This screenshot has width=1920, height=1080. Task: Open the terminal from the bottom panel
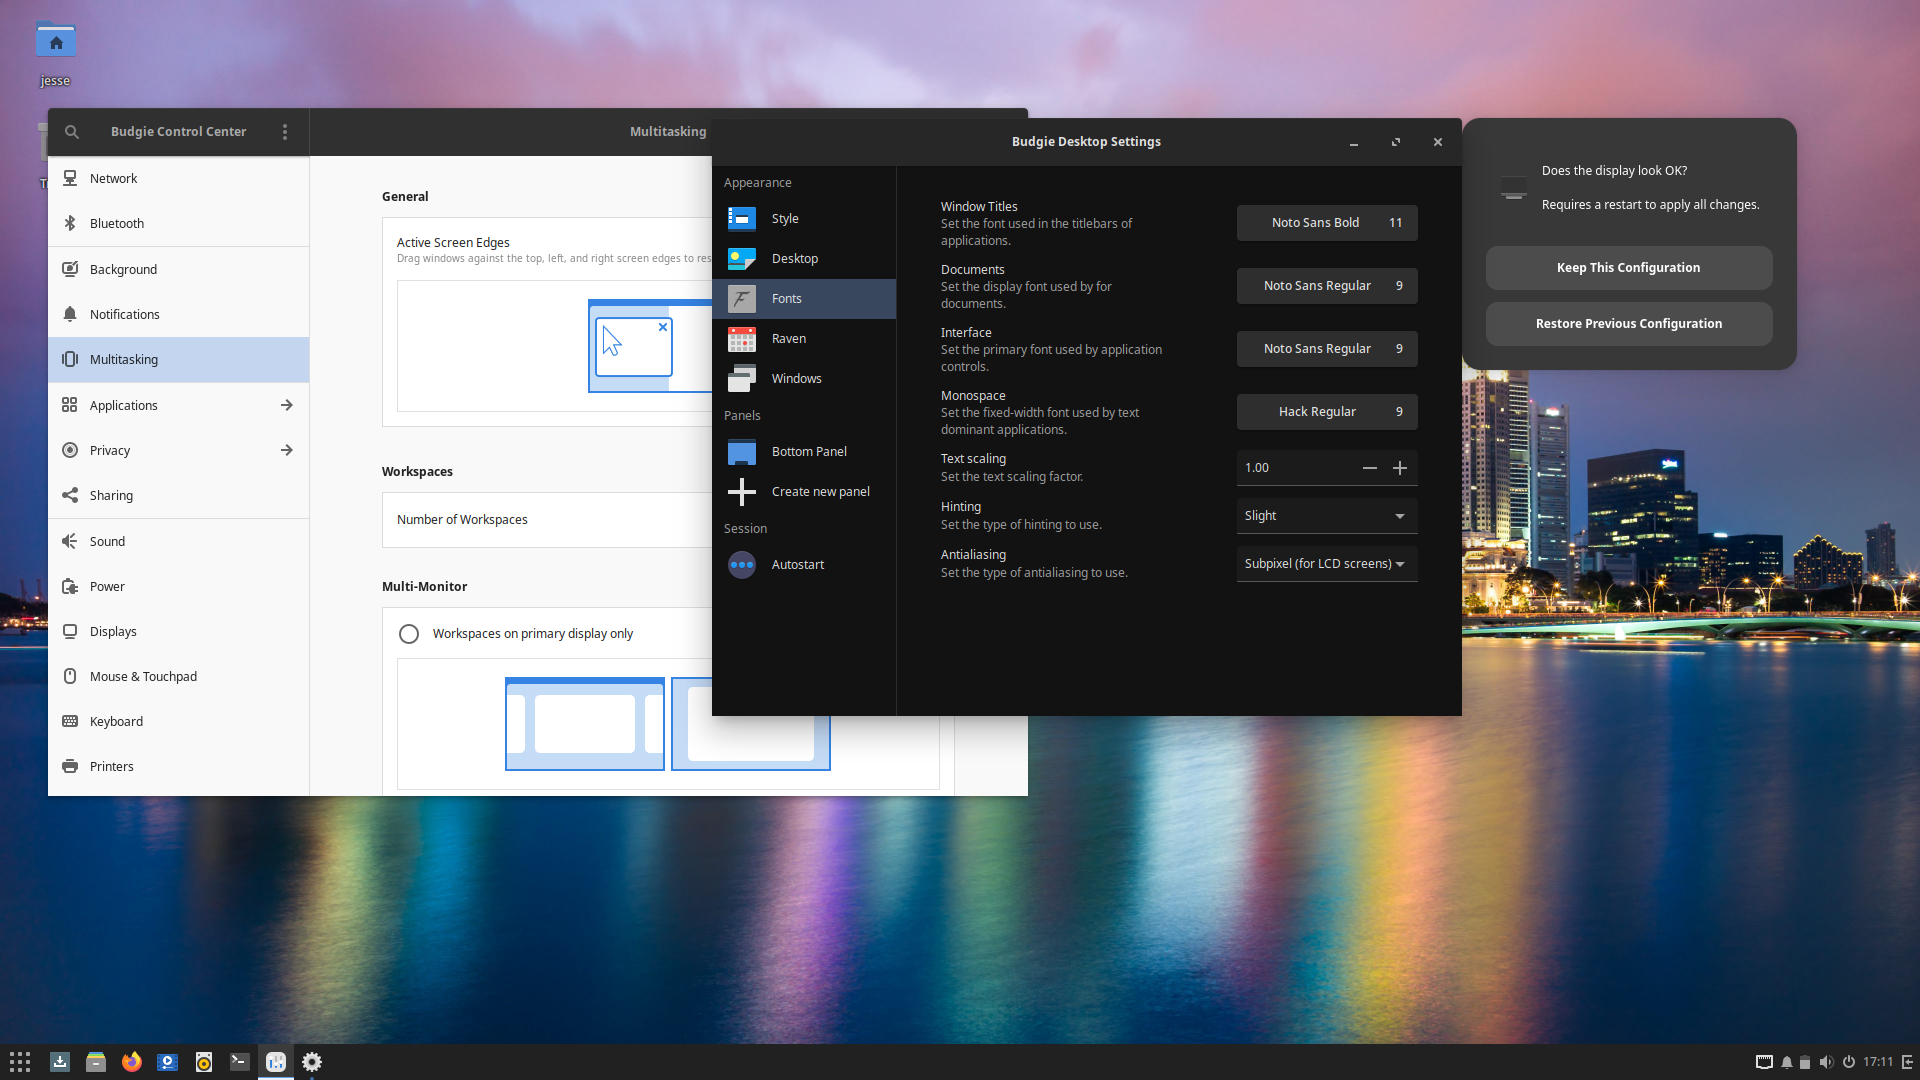239,1062
